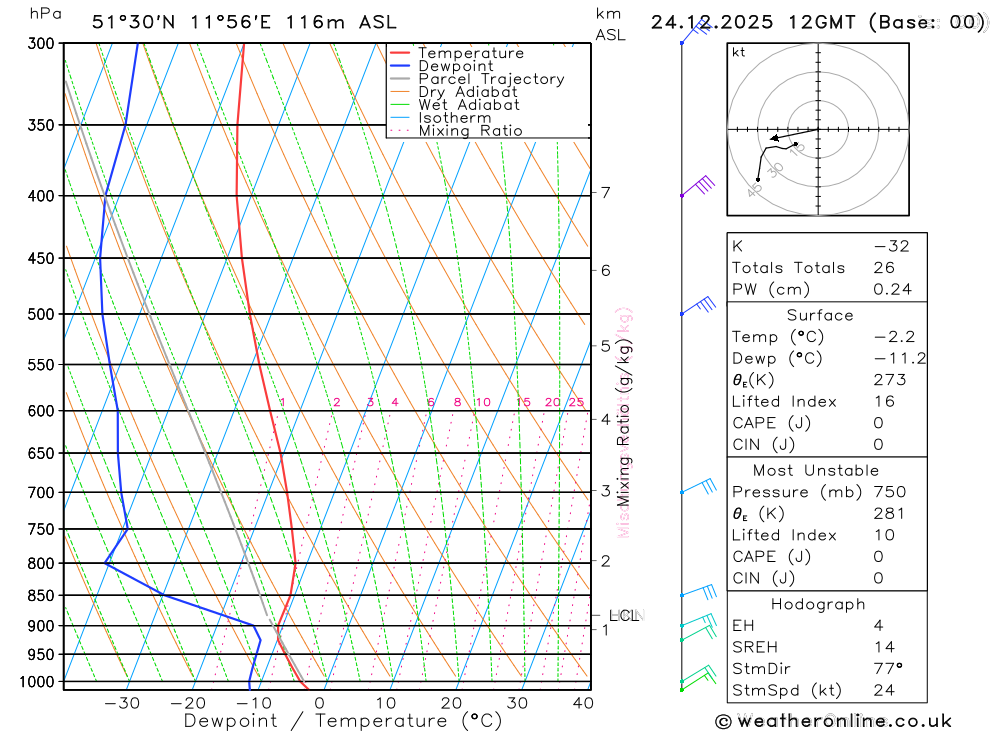Click the red Temperature line swatch in the legend
This screenshot has width=1000, height=733.
[x=399, y=52]
